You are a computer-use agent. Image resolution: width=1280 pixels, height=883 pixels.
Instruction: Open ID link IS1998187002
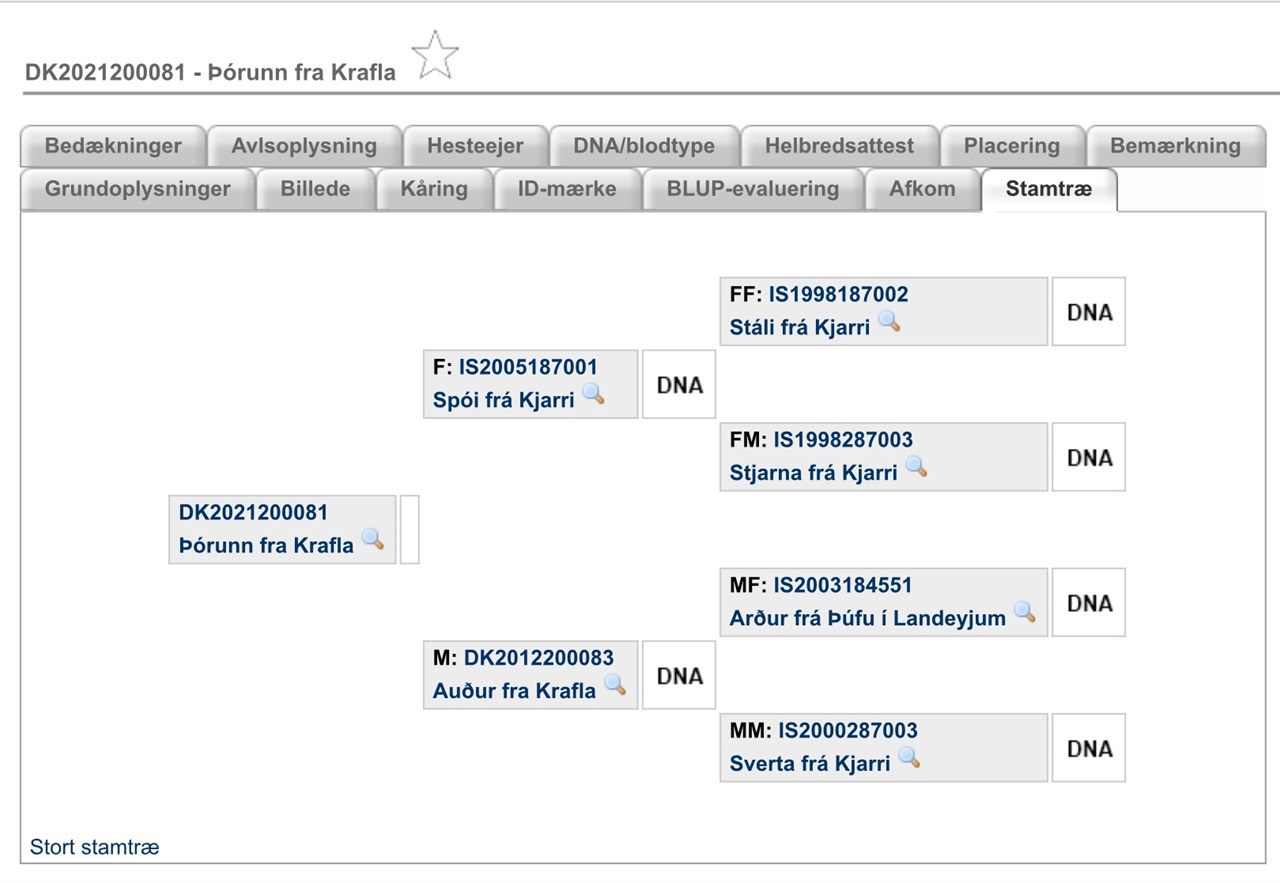pos(838,294)
